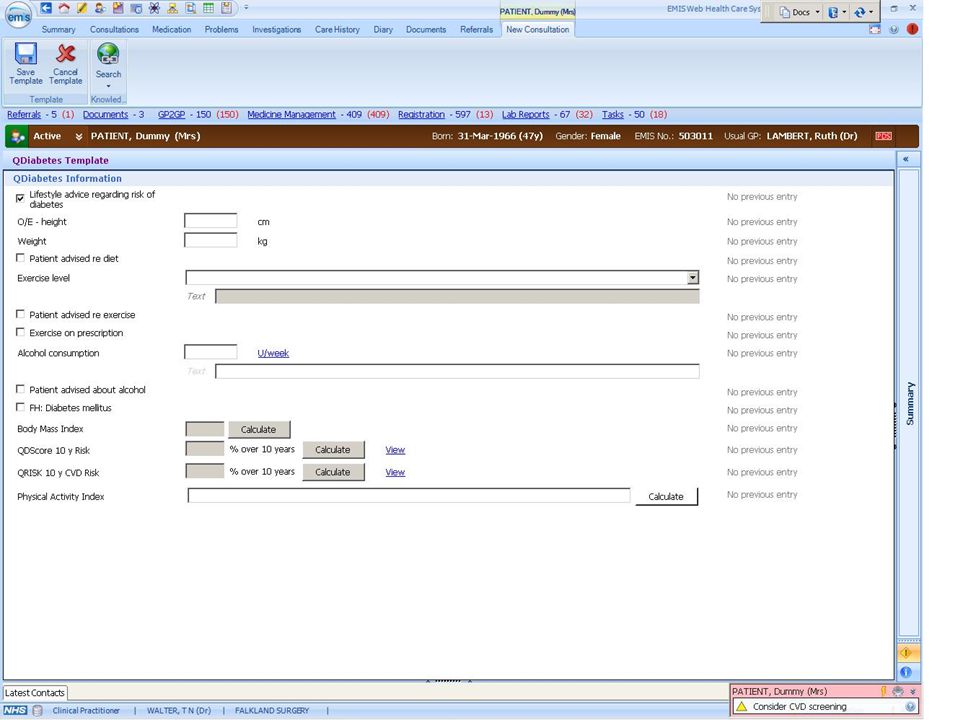Click the blue back arrow icon

click(46, 8)
